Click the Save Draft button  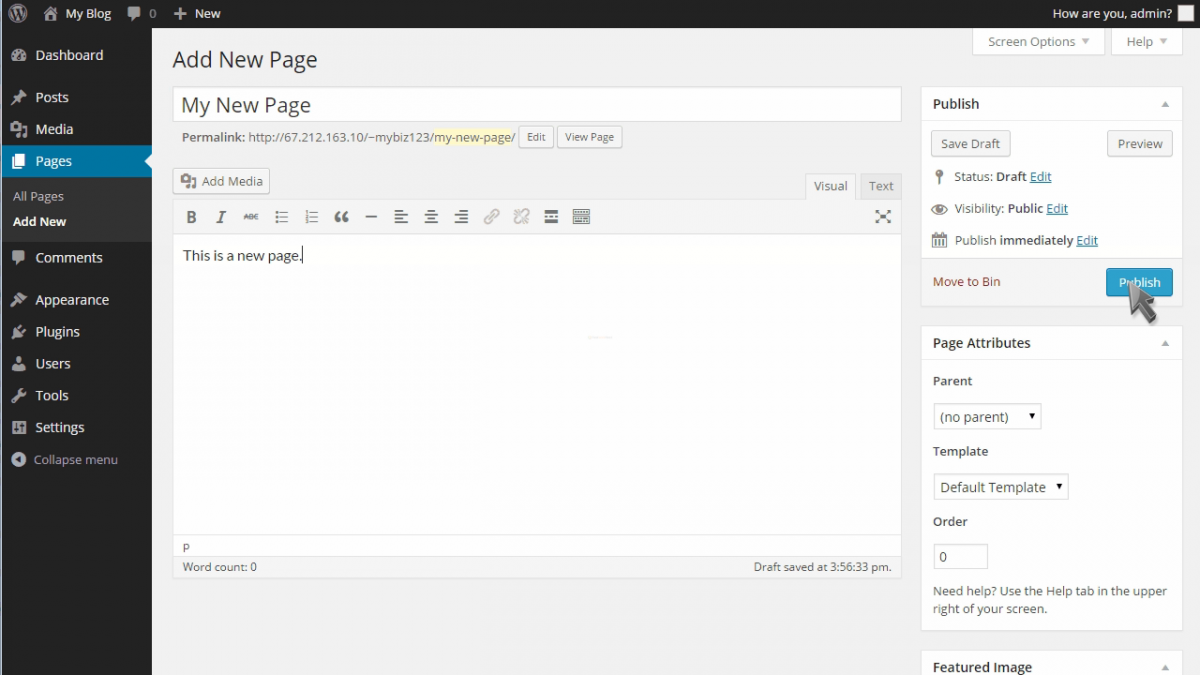pyautogui.click(x=969, y=143)
